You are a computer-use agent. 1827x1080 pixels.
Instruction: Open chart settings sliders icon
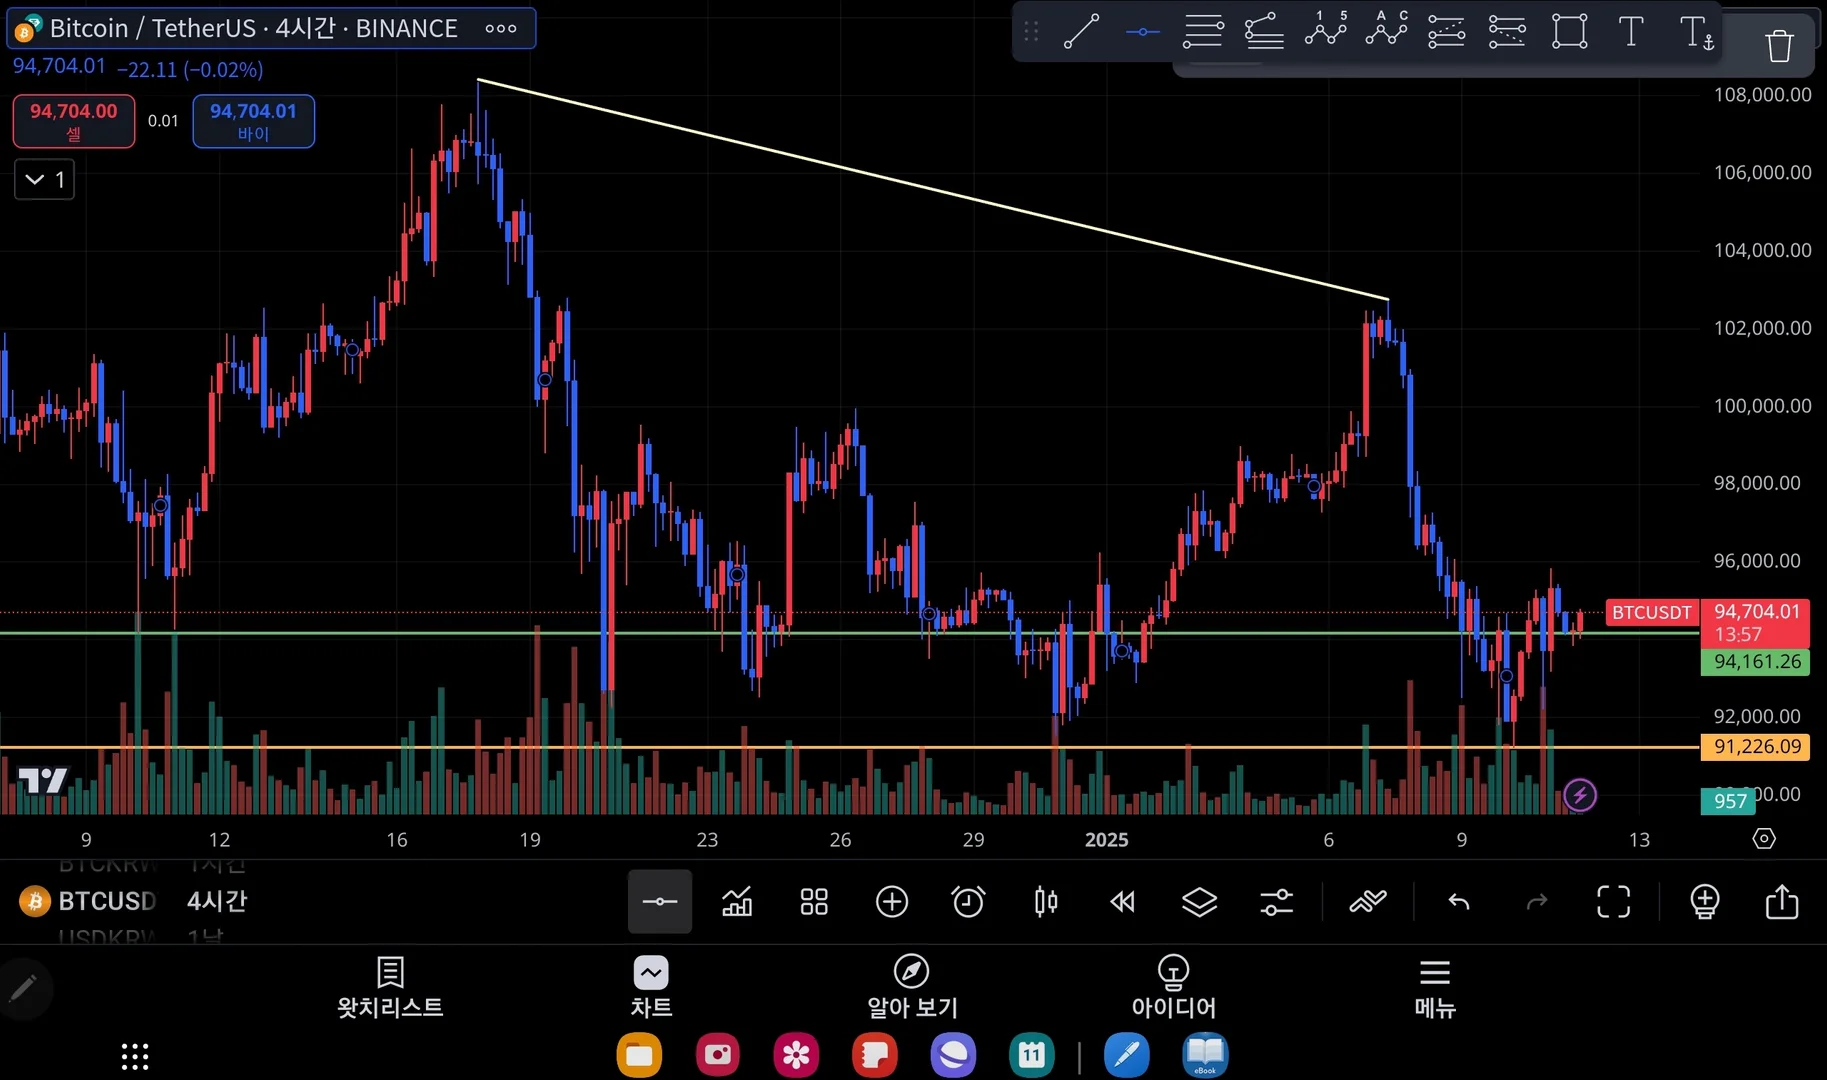[1276, 902]
